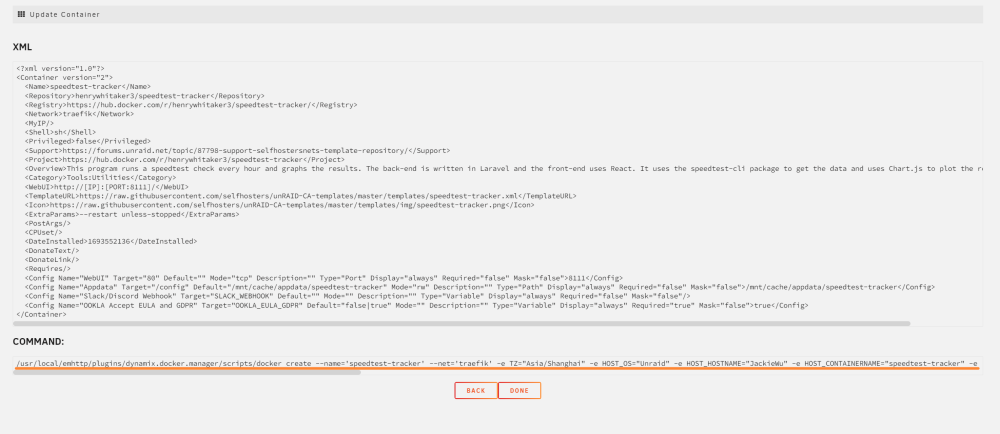1000x434 pixels.
Task: Click the Icon speedtest-tracker.png URL line
Action: pyautogui.click(x=279, y=205)
